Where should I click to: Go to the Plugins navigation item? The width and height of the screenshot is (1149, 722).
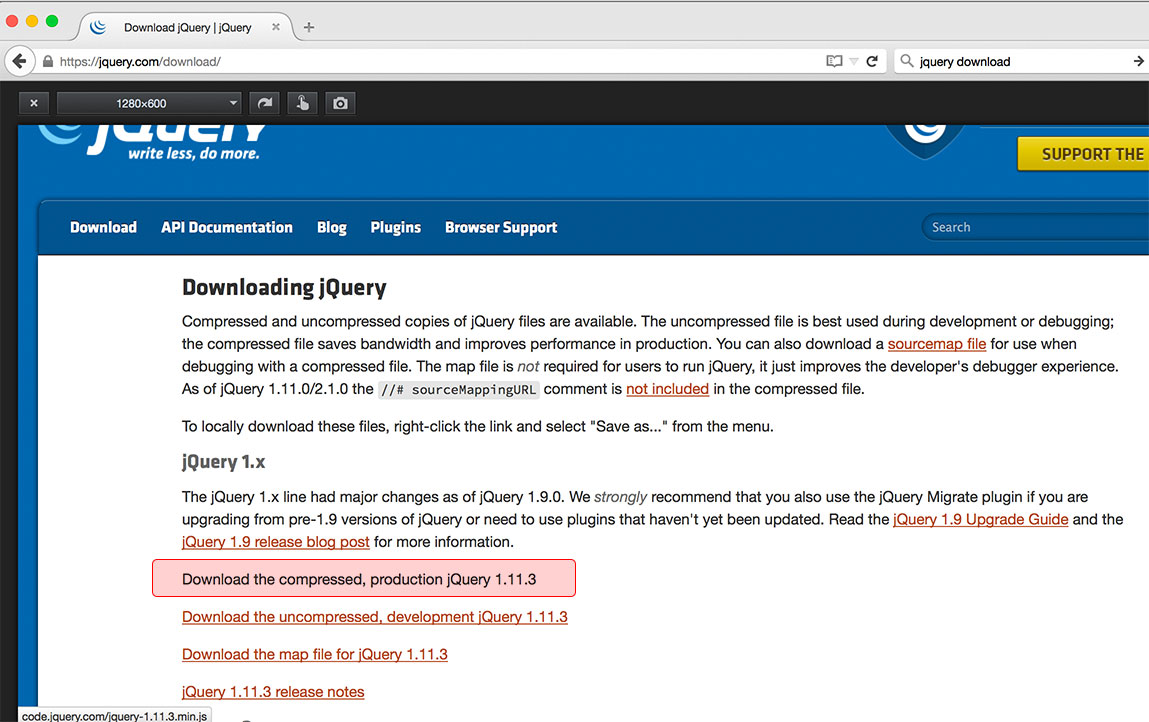pos(395,227)
